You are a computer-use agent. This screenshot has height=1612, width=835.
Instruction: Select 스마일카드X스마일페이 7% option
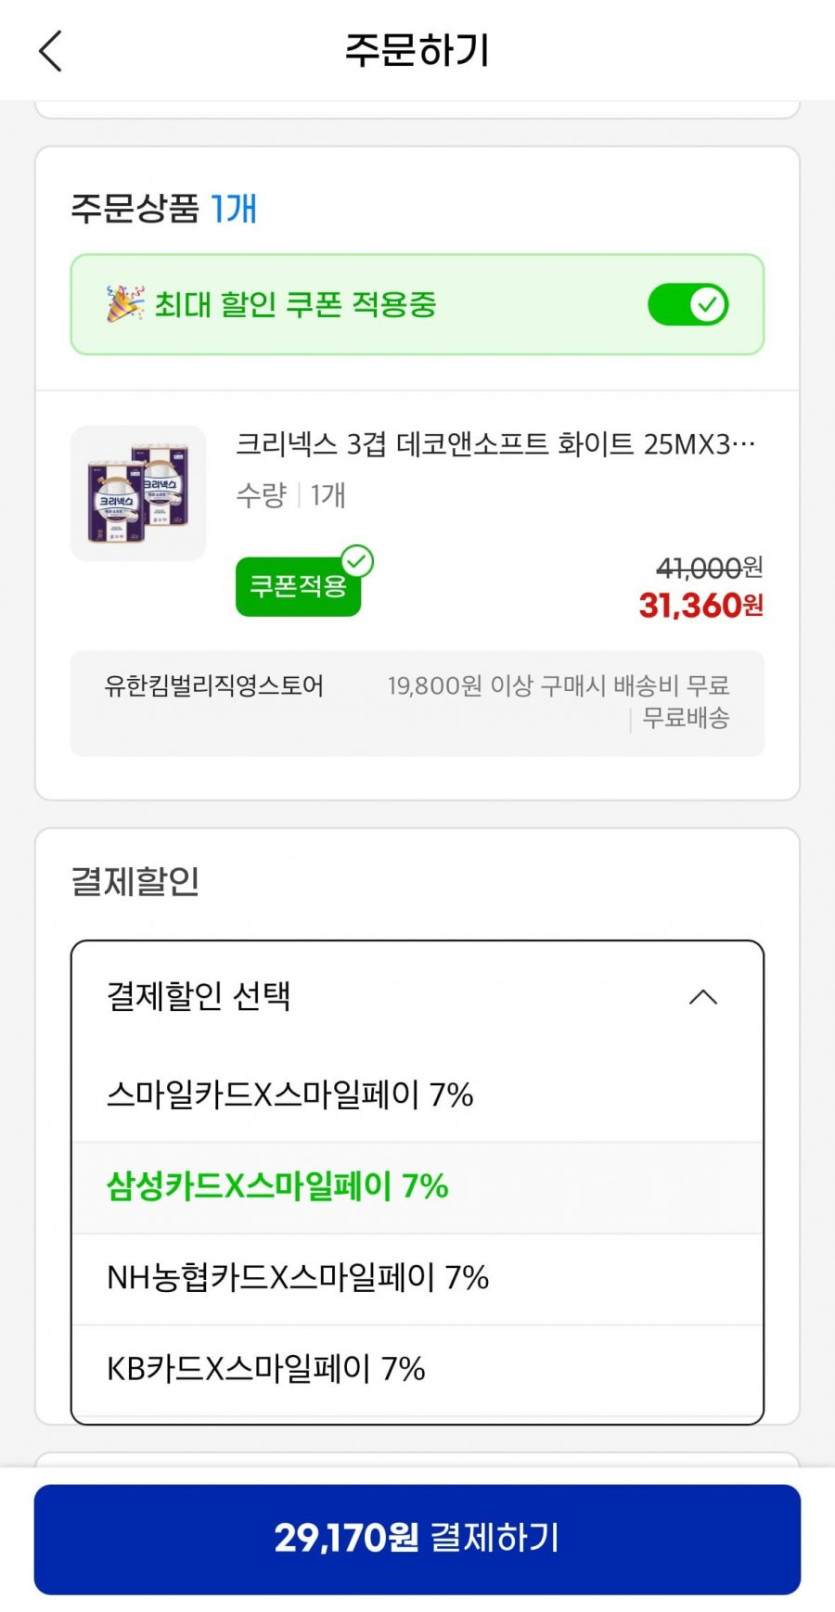290,1095
